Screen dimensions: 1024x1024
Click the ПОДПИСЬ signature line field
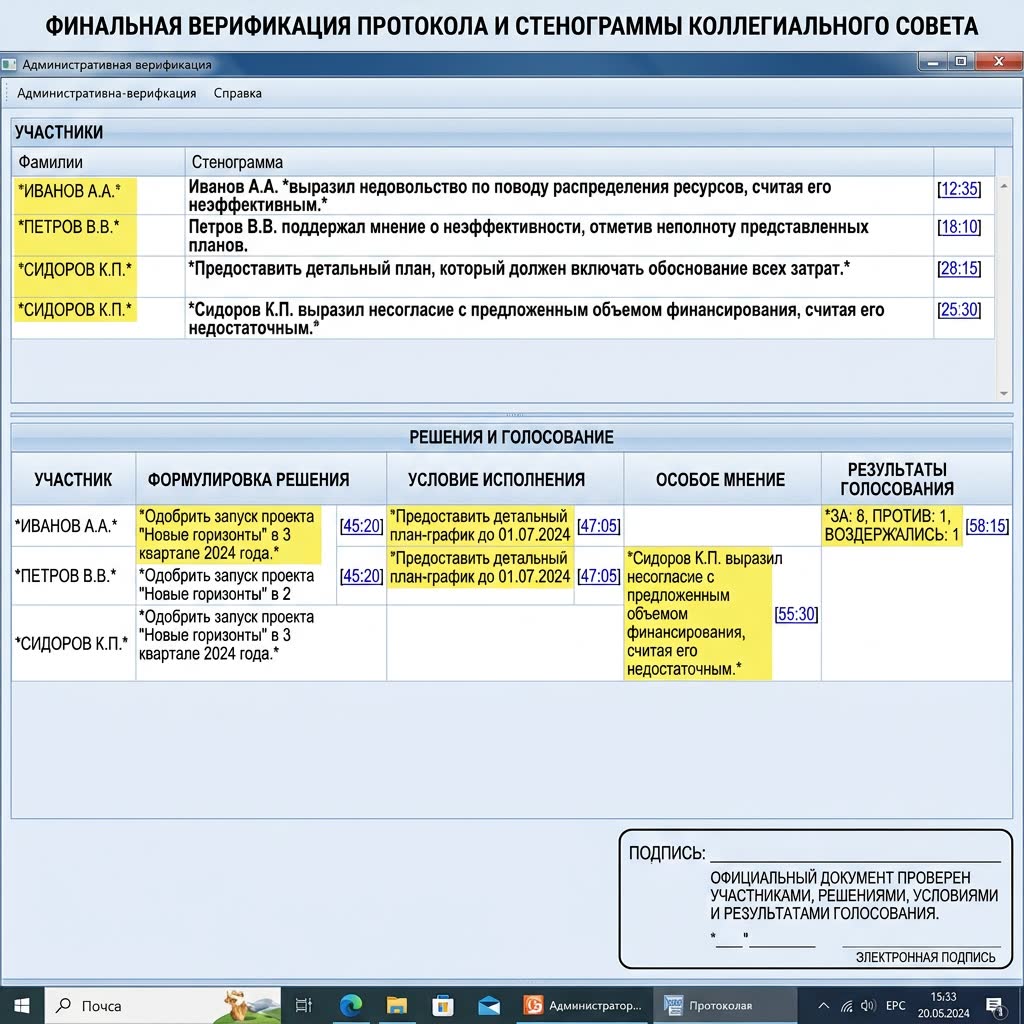pyautogui.click(x=855, y=853)
